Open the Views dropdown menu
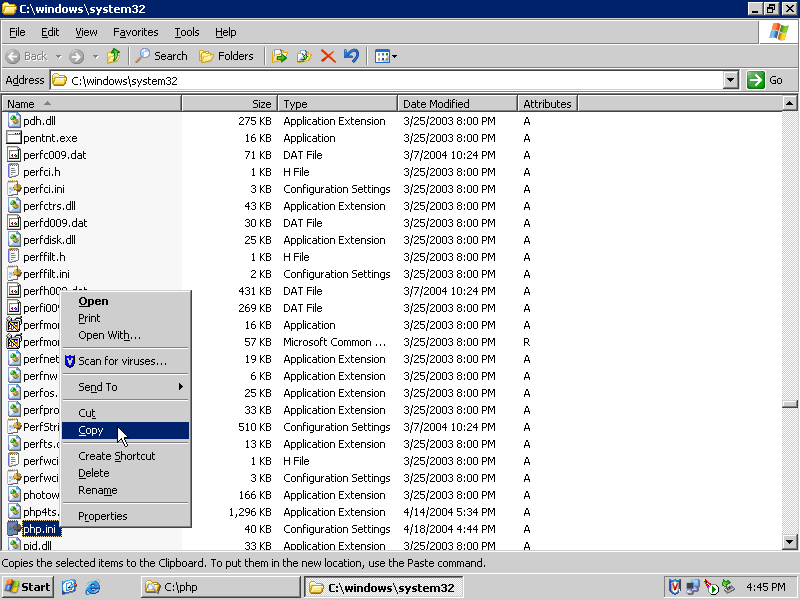The image size is (800, 600). tap(386, 56)
